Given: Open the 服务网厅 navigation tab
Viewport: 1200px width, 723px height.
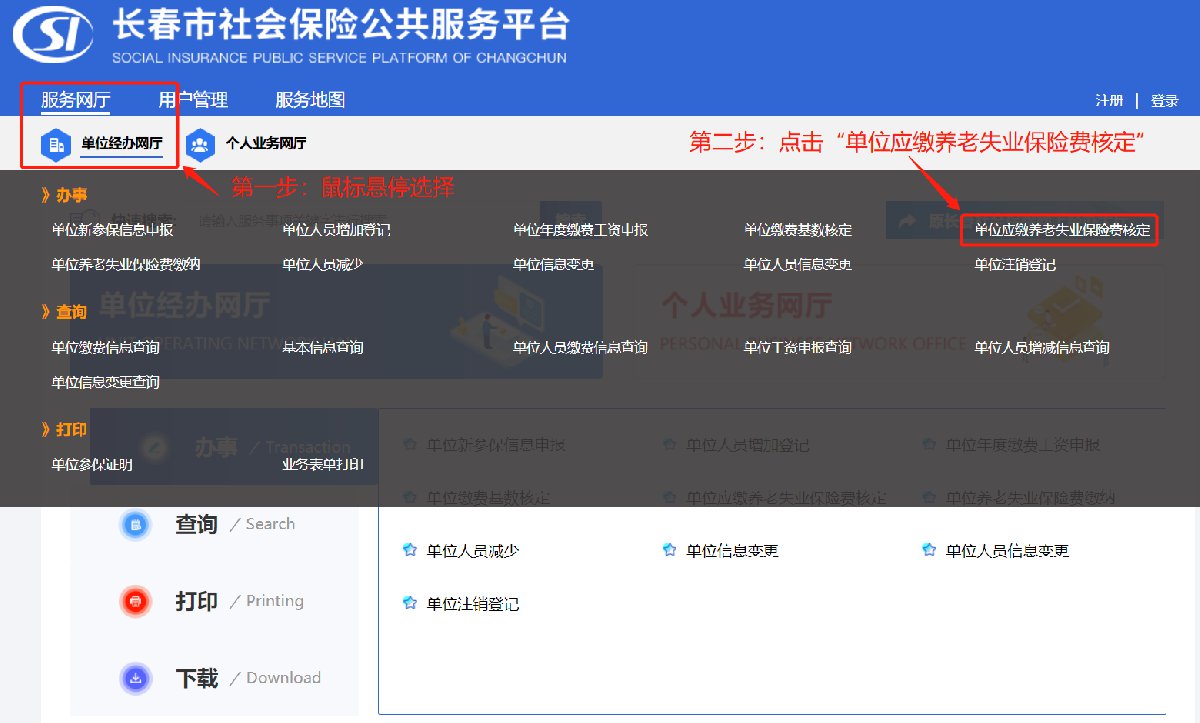Looking at the screenshot, I should (75, 100).
